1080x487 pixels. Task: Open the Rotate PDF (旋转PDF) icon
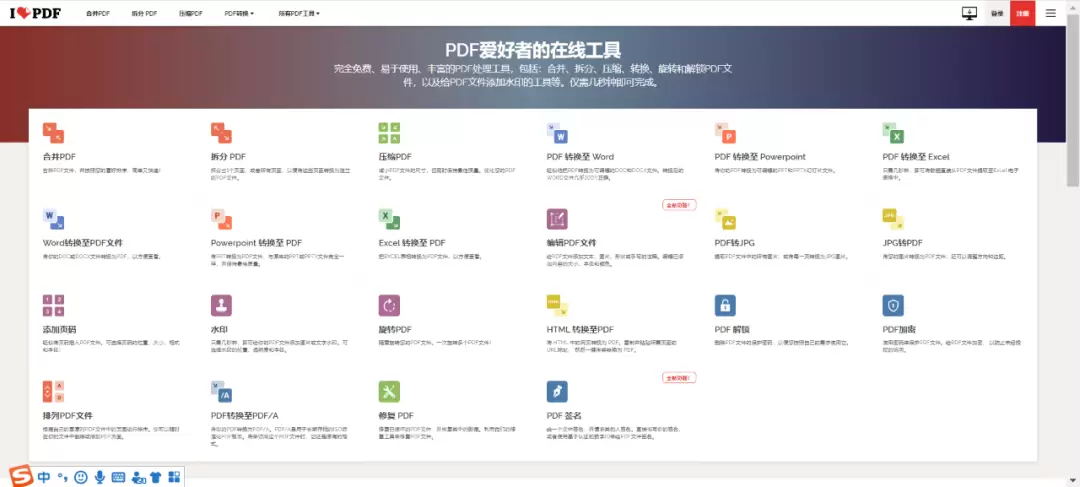pos(389,305)
